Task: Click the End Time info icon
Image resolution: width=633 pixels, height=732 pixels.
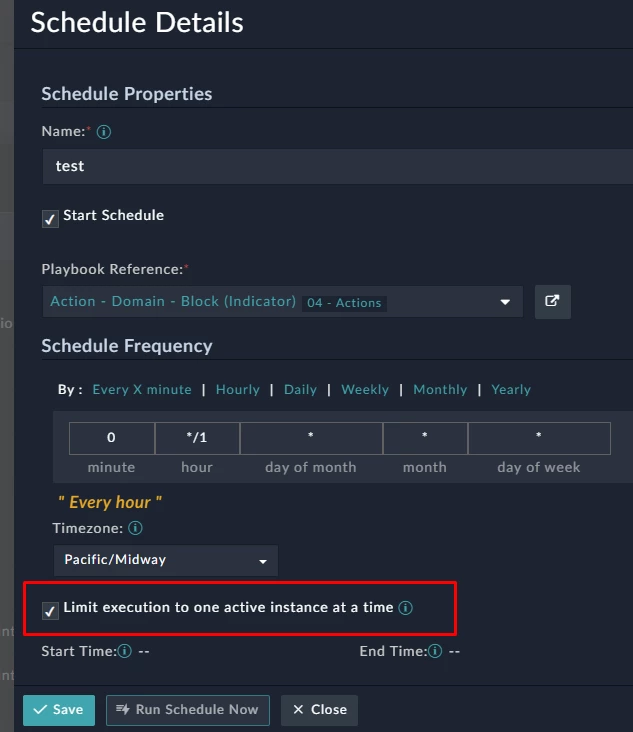Action: point(435,651)
